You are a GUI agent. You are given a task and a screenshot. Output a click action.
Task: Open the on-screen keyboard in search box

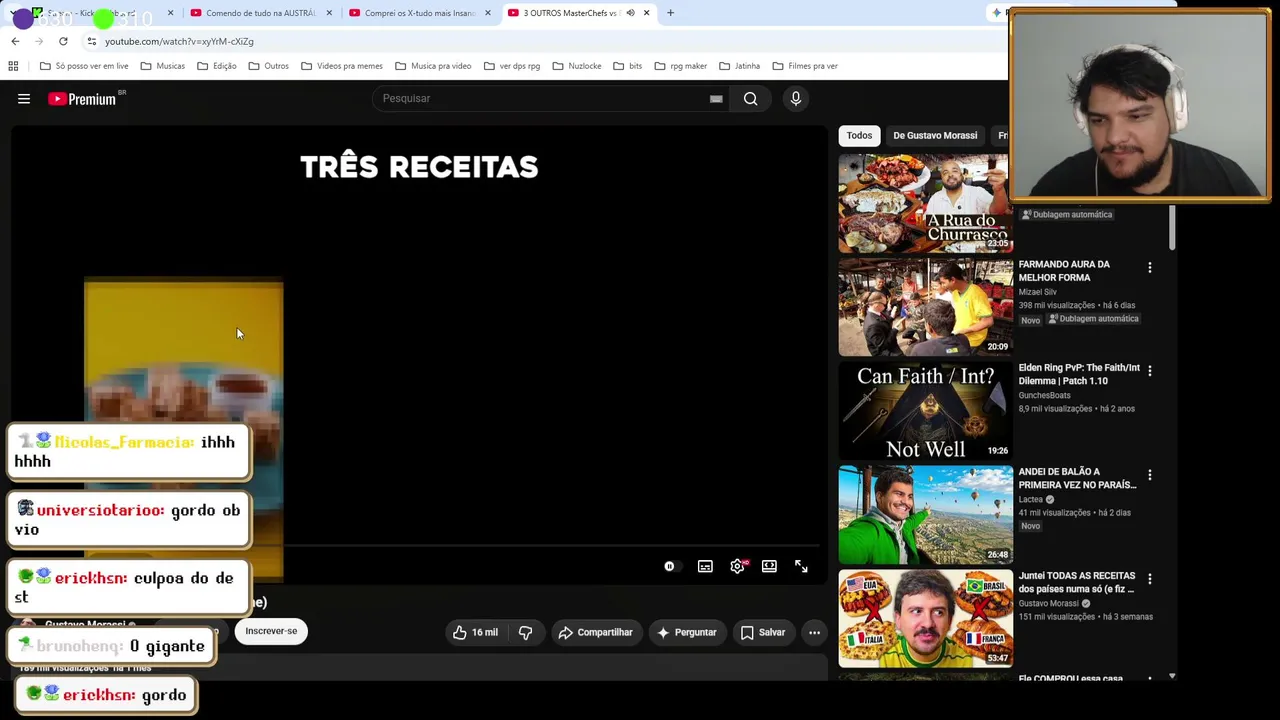pos(716,99)
